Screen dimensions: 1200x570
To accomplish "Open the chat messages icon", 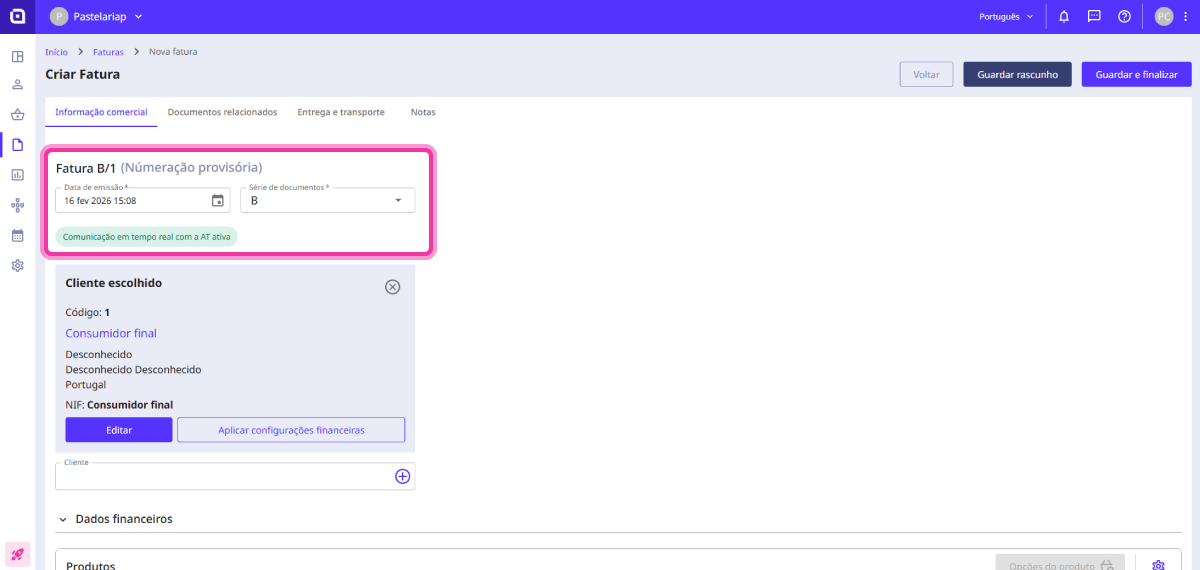I will pos(1094,16).
